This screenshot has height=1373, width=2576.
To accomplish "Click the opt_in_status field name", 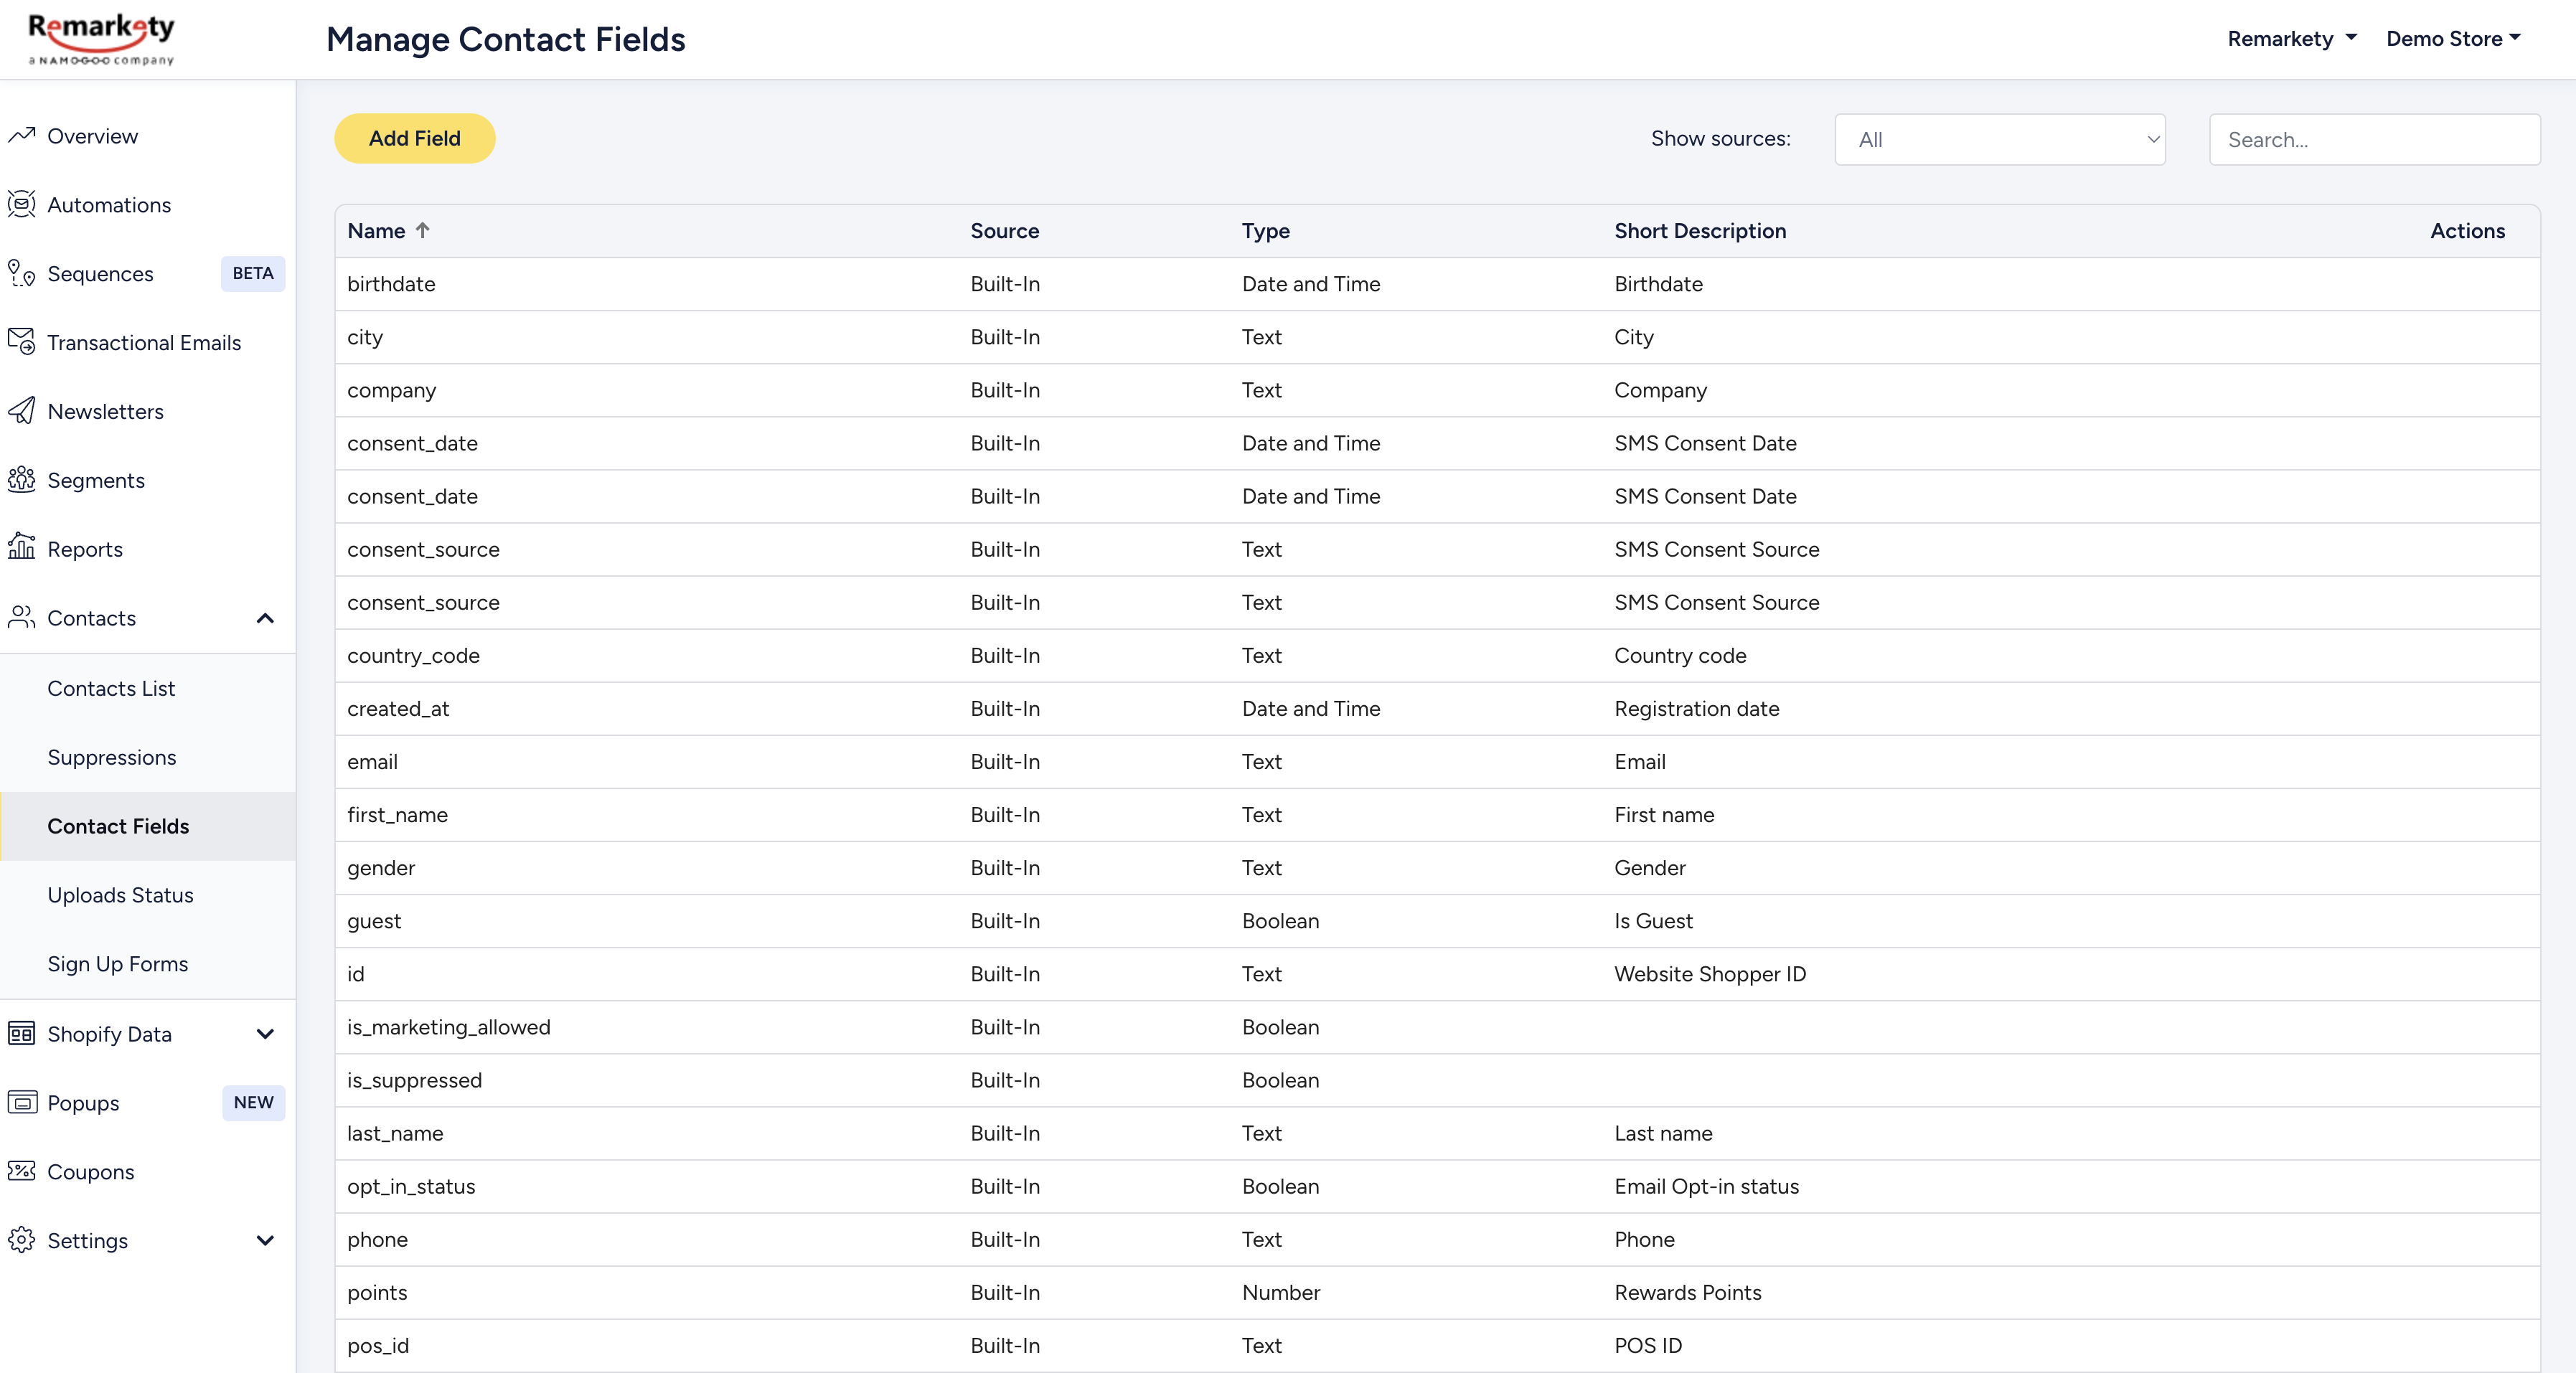I will point(411,1186).
